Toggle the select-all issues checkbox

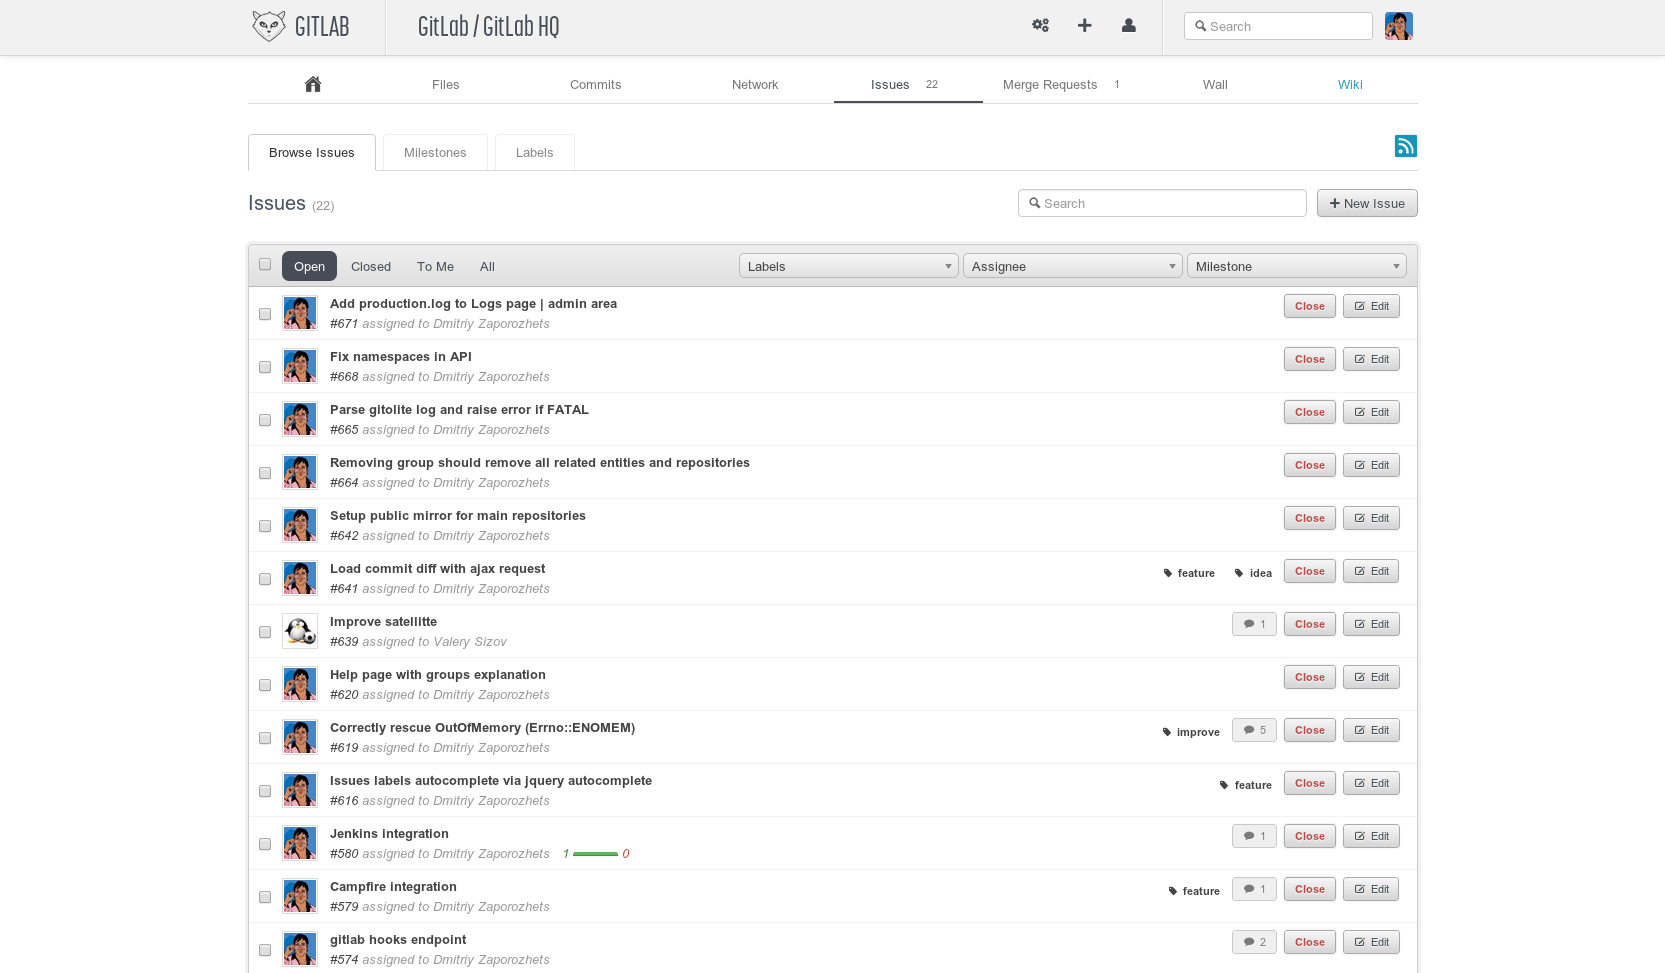[x=265, y=265]
